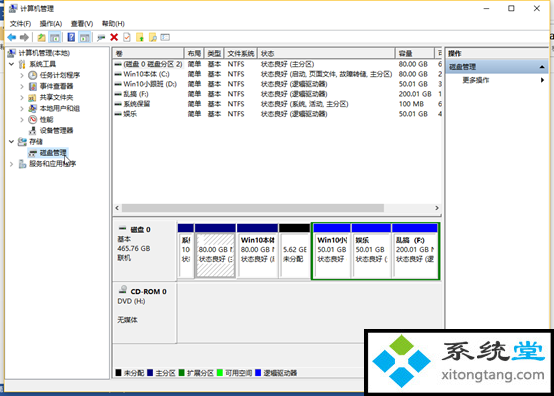
Task: Select 磁盘管理 under 存储
Action: pos(53,153)
